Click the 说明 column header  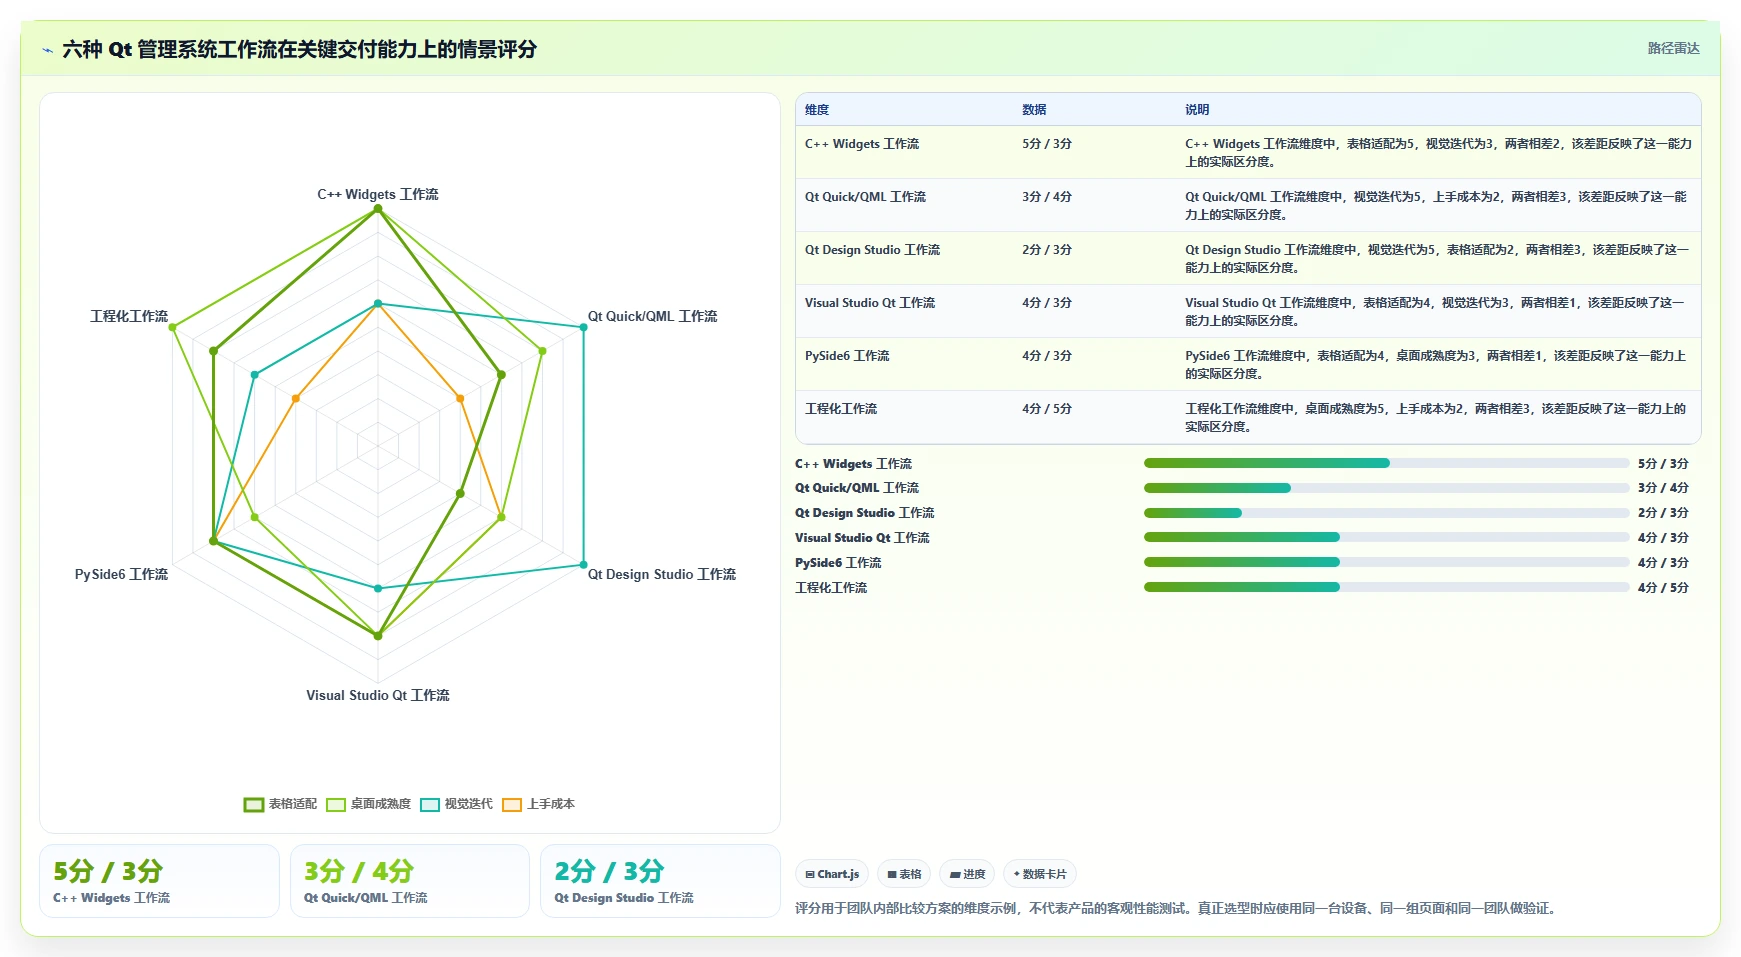(1197, 110)
